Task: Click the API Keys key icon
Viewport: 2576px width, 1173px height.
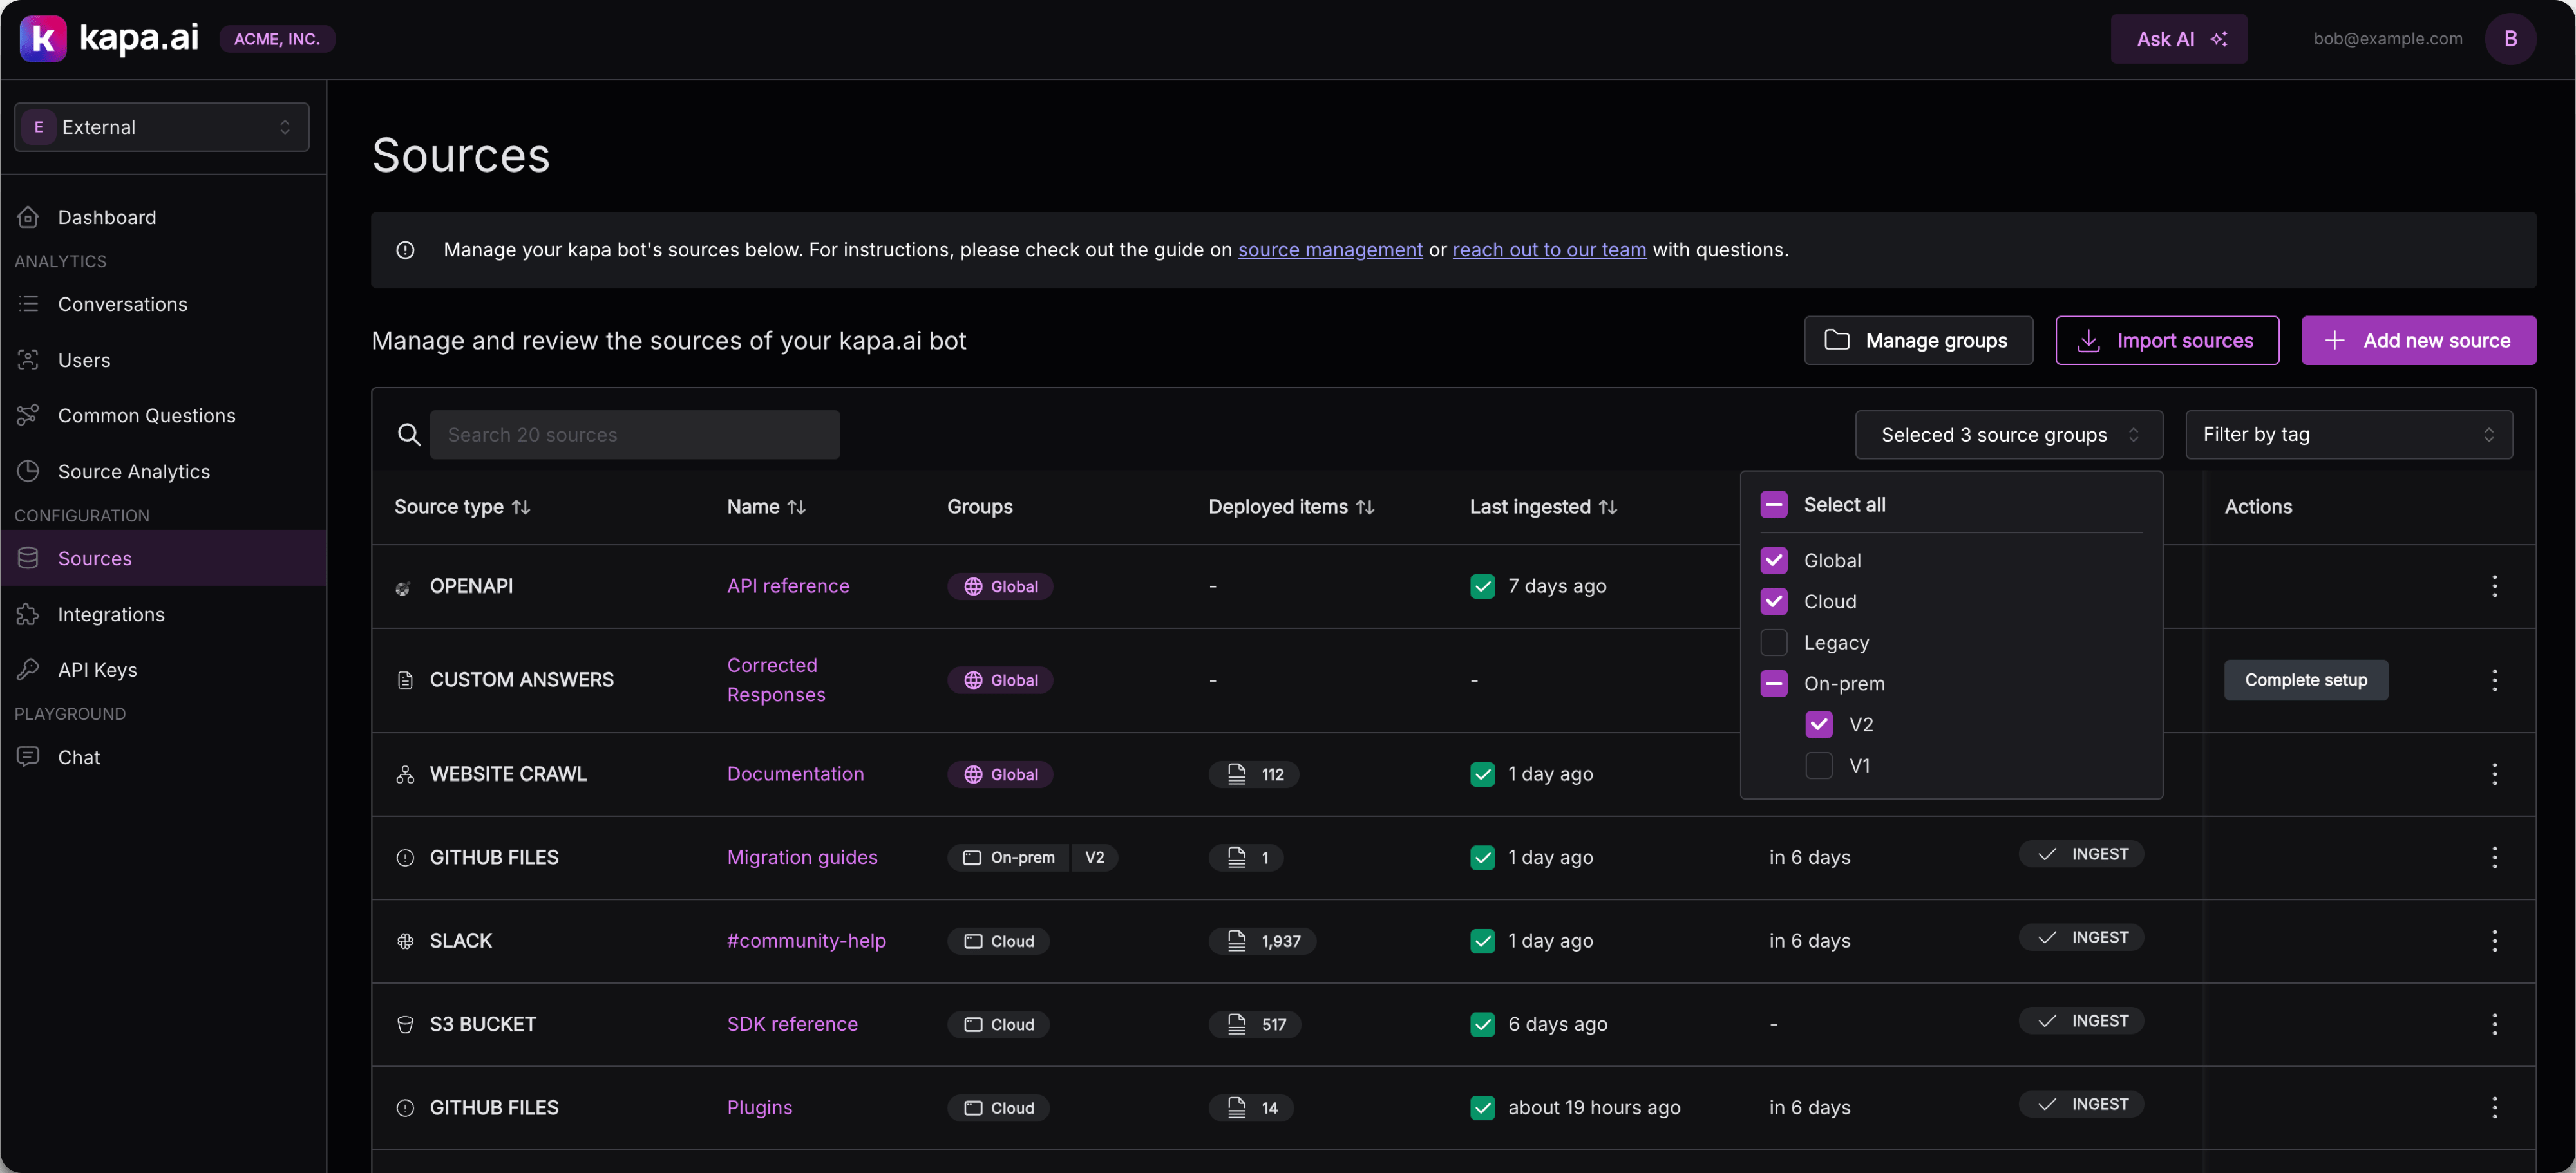Action: [x=28, y=669]
